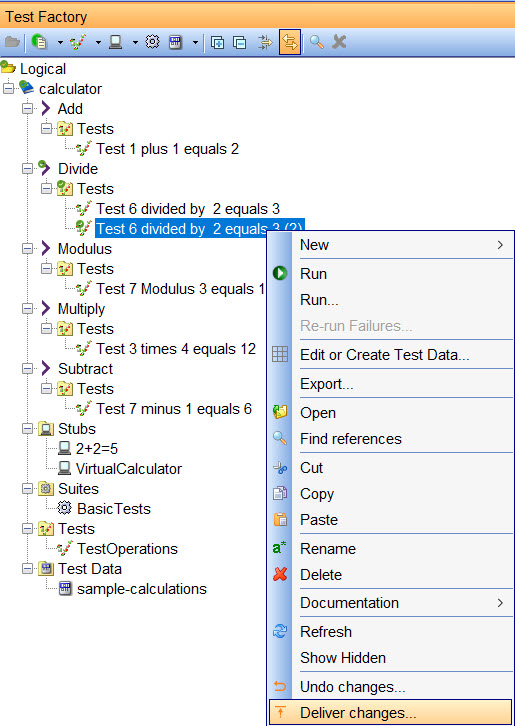Click the new test checkmark toolbar icon
Viewport: 515px width, 726px height.
tap(77, 42)
